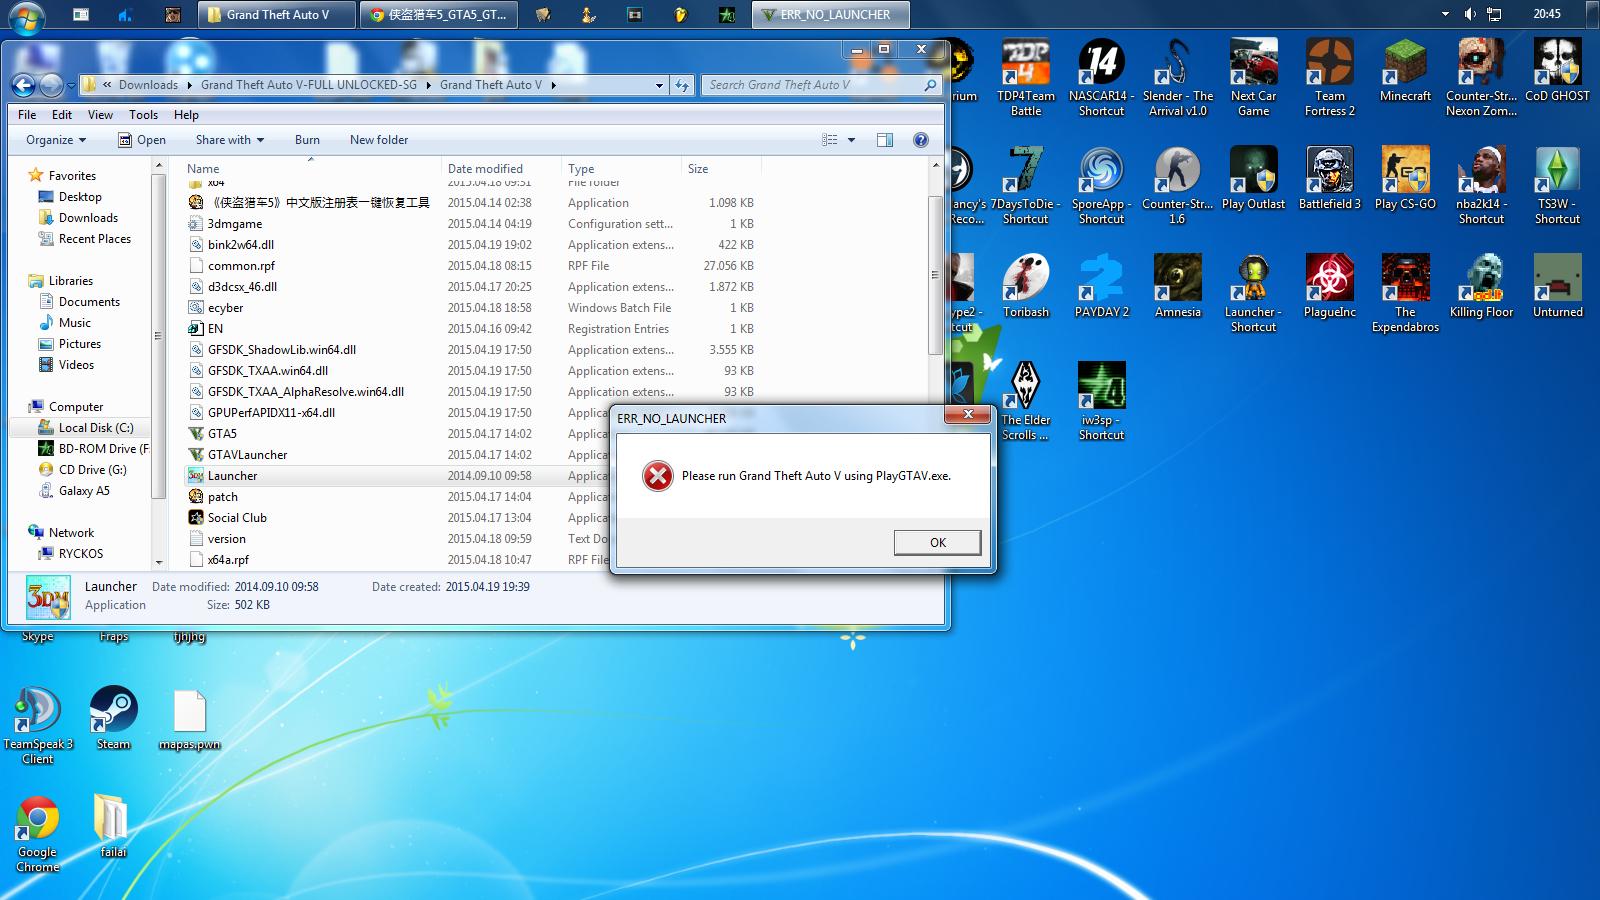This screenshot has width=1600, height=900.
Task: Click Burn in Explorer toolbar
Action: tap(307, 140)
